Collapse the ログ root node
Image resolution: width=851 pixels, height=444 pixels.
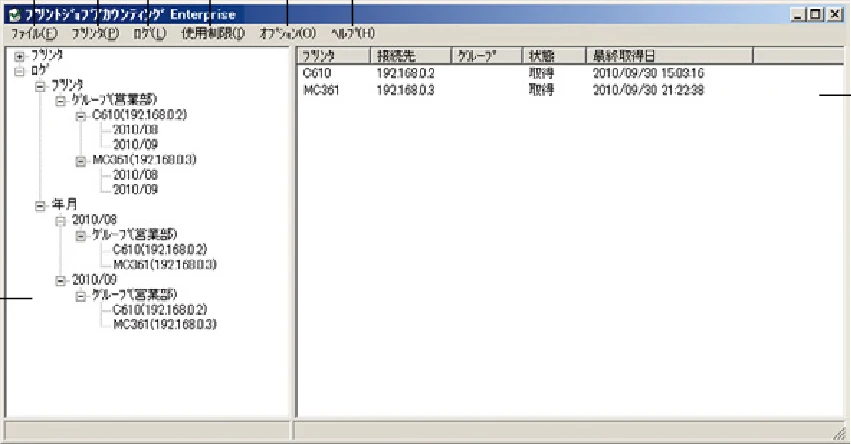coord(20,71)
